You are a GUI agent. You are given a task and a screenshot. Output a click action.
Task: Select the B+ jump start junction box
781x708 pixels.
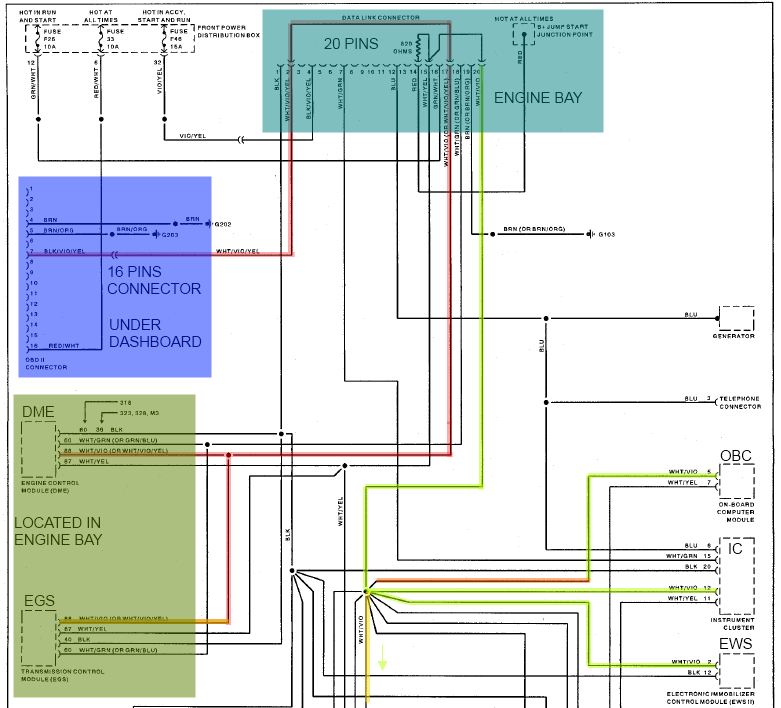tap(521, 34)
